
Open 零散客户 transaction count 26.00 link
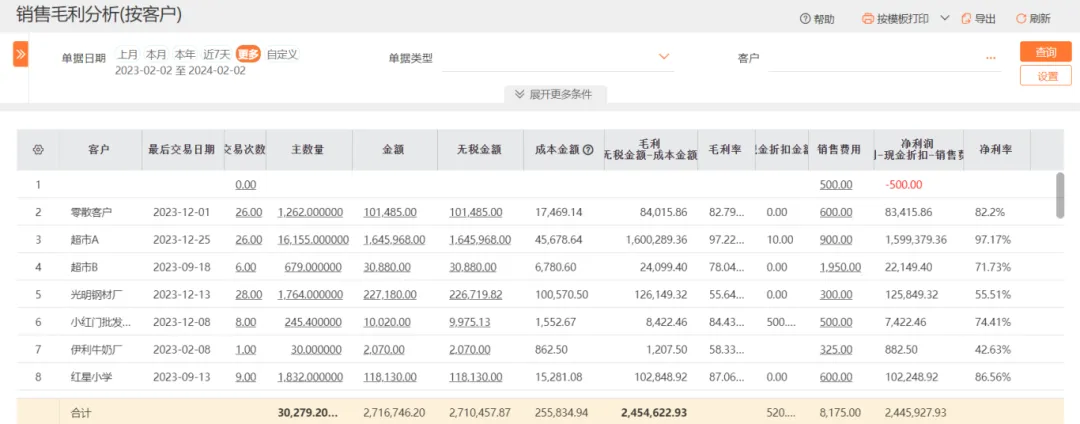tap(249, 212)
